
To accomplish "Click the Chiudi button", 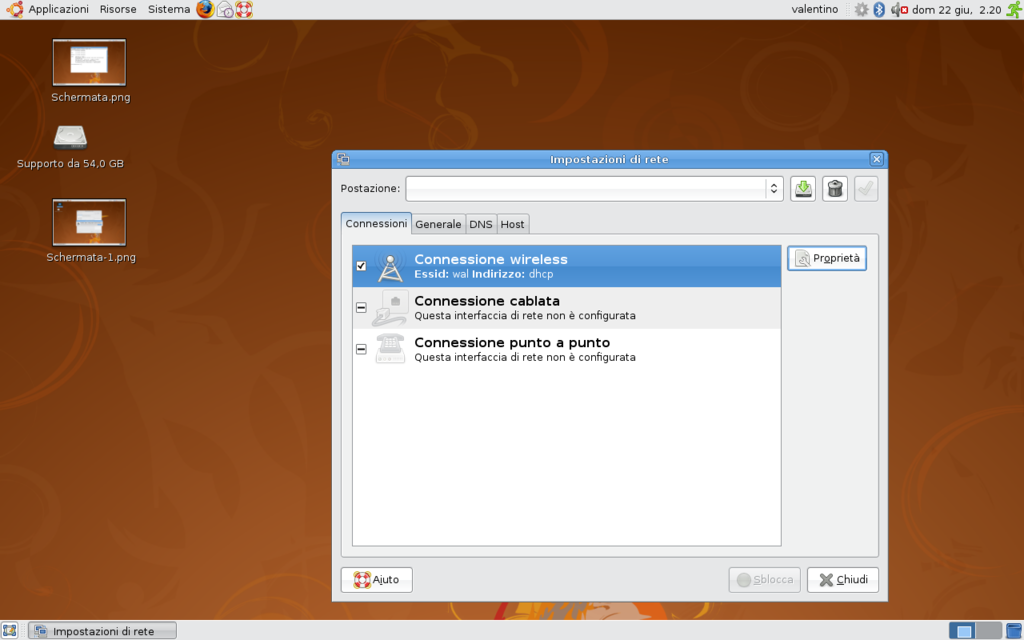I will pyautogui.click(x=843, y=580).
